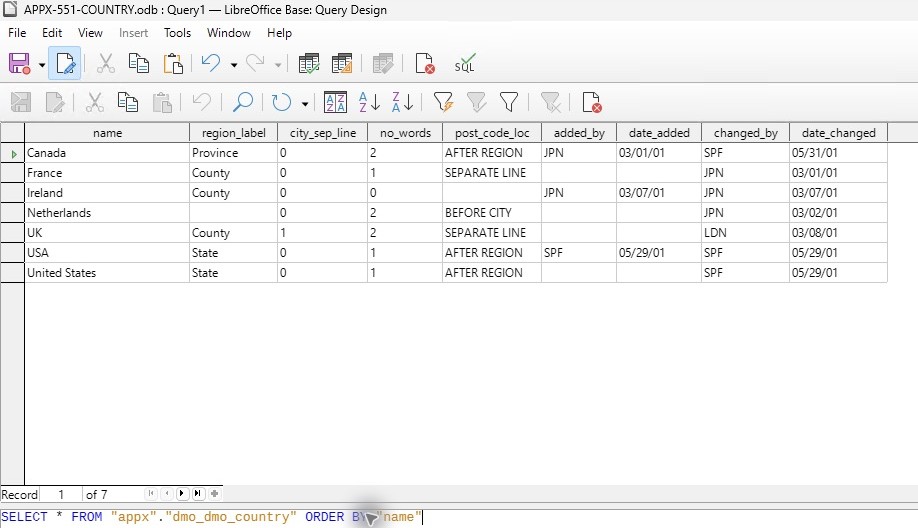Select the row header for Canada

tap(12, 153)
